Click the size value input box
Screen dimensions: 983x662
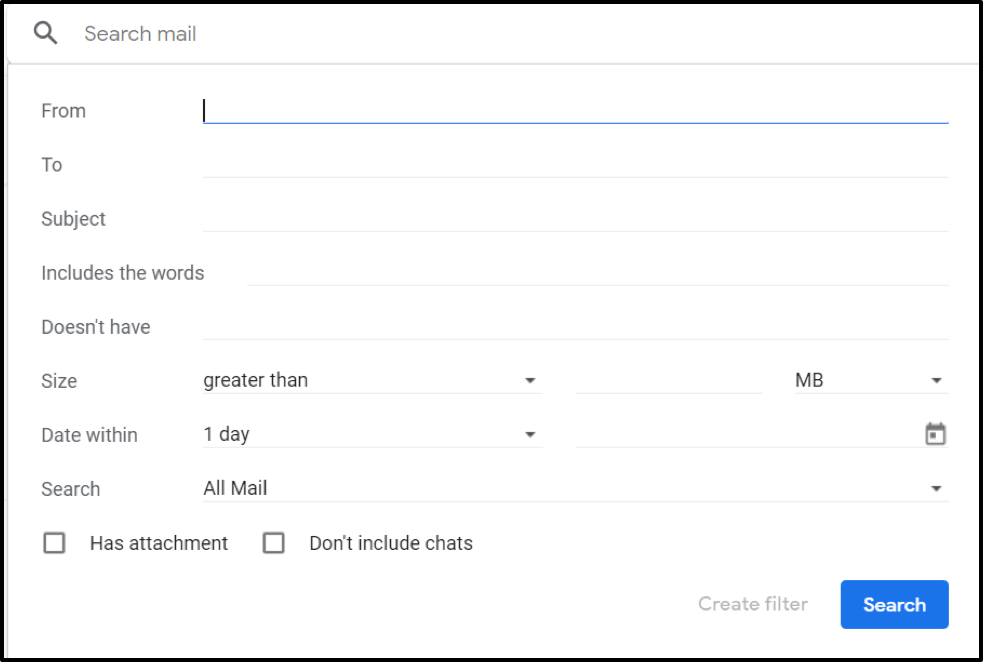pyautogui.click(x=669, y=380)
